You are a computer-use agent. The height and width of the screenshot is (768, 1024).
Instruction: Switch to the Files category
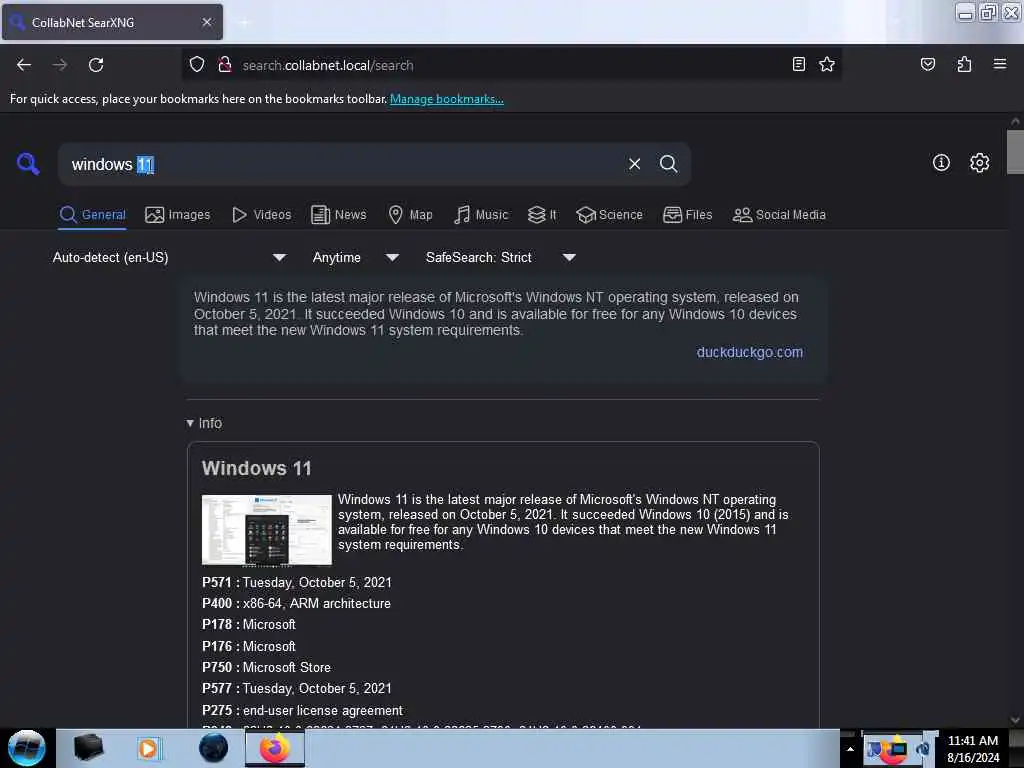click(688, 215)
